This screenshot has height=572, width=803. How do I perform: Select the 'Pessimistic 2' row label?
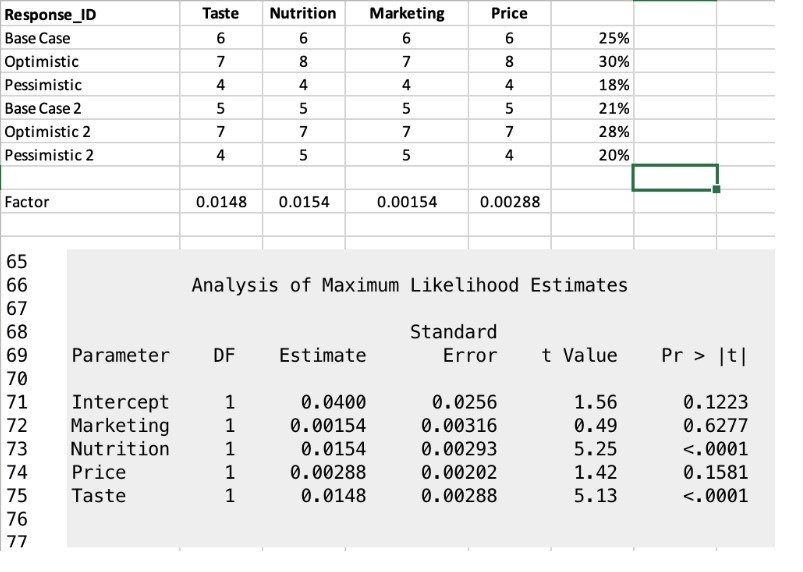49,155
